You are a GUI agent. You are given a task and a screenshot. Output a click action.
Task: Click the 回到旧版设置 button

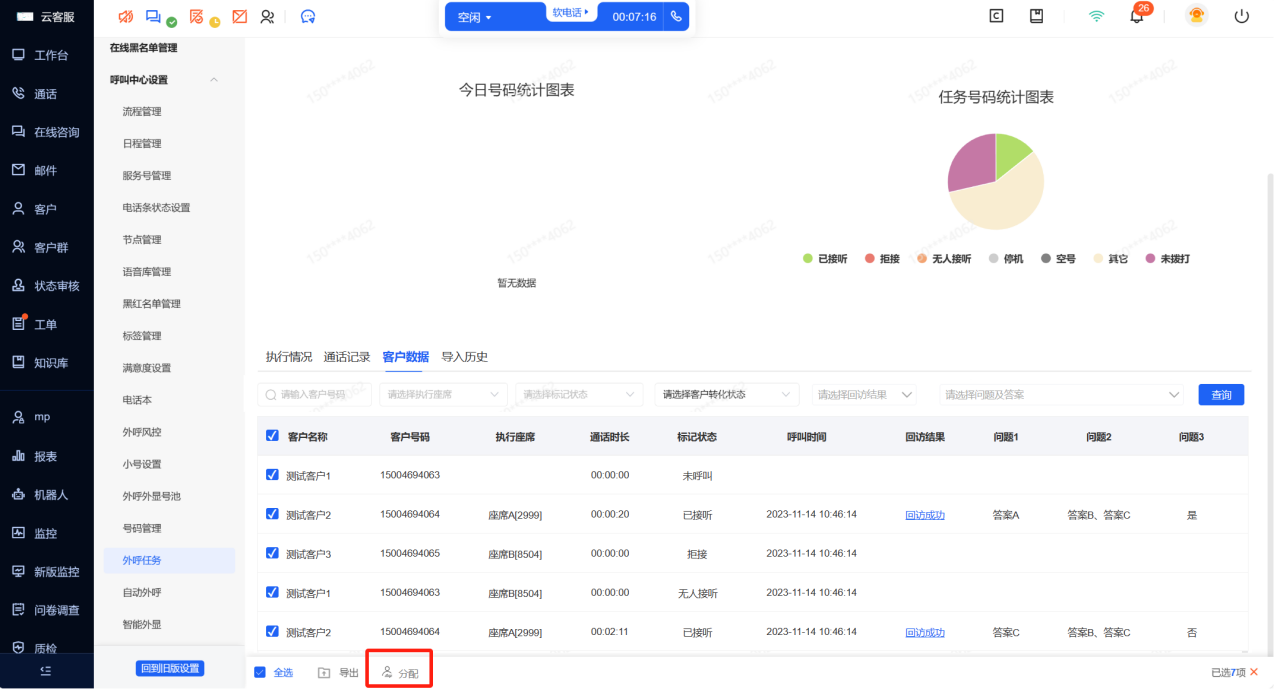170,669
